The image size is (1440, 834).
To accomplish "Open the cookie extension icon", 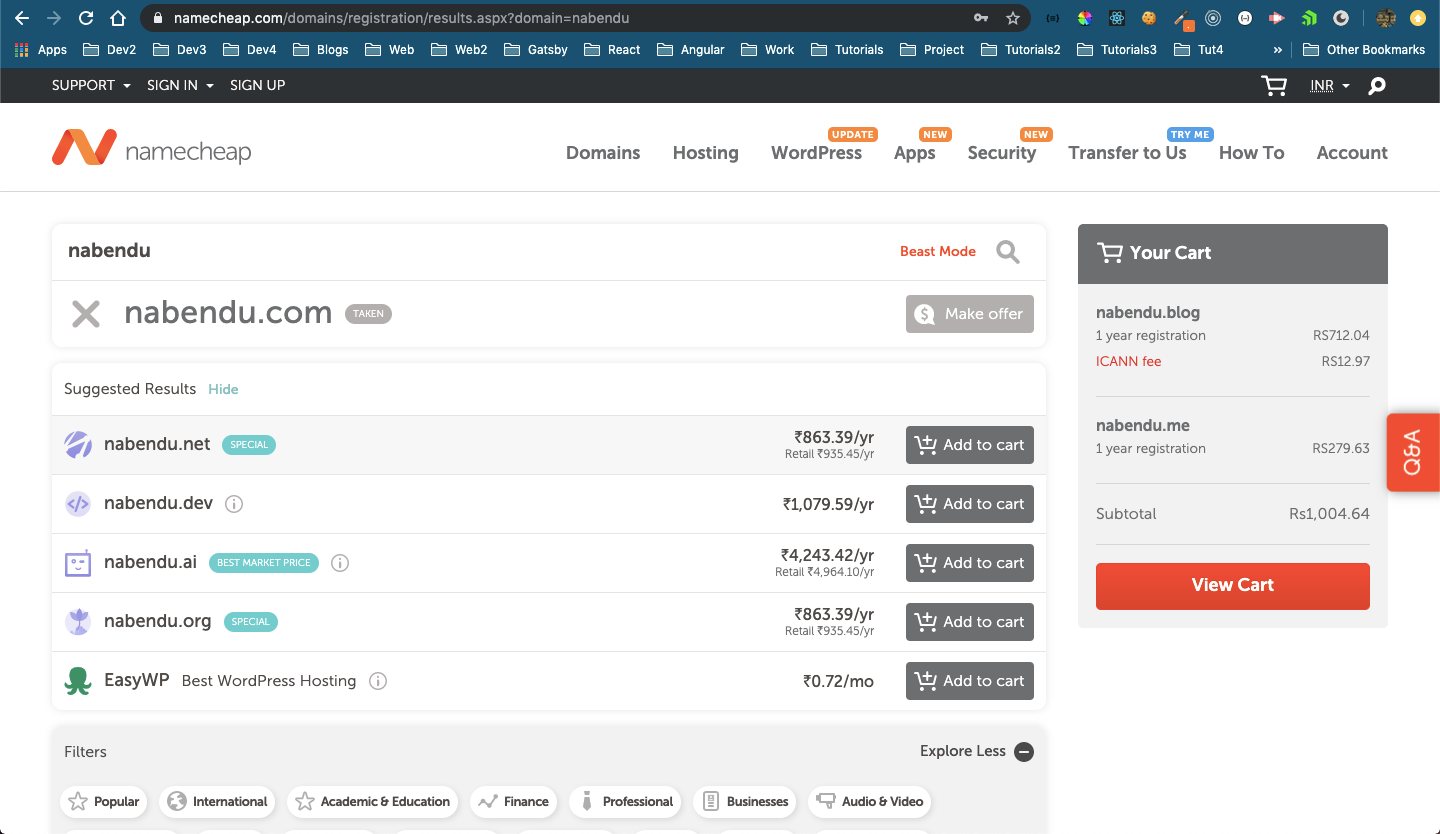I will click(x=1149, y=18).
